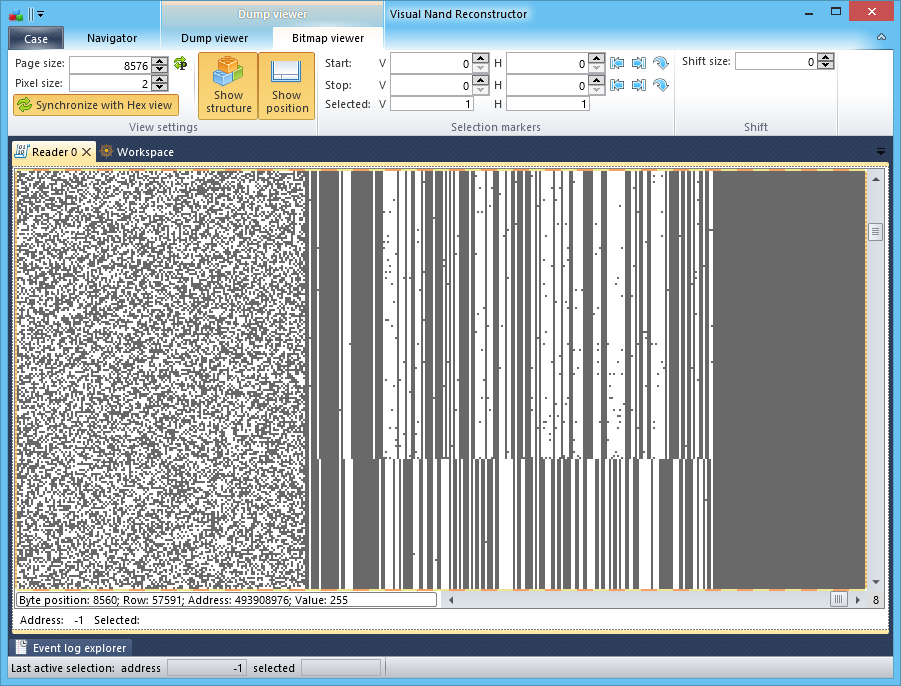Toggle Show structure button
The height and width of the screenshot is (686, 901).
click(228, 86)
